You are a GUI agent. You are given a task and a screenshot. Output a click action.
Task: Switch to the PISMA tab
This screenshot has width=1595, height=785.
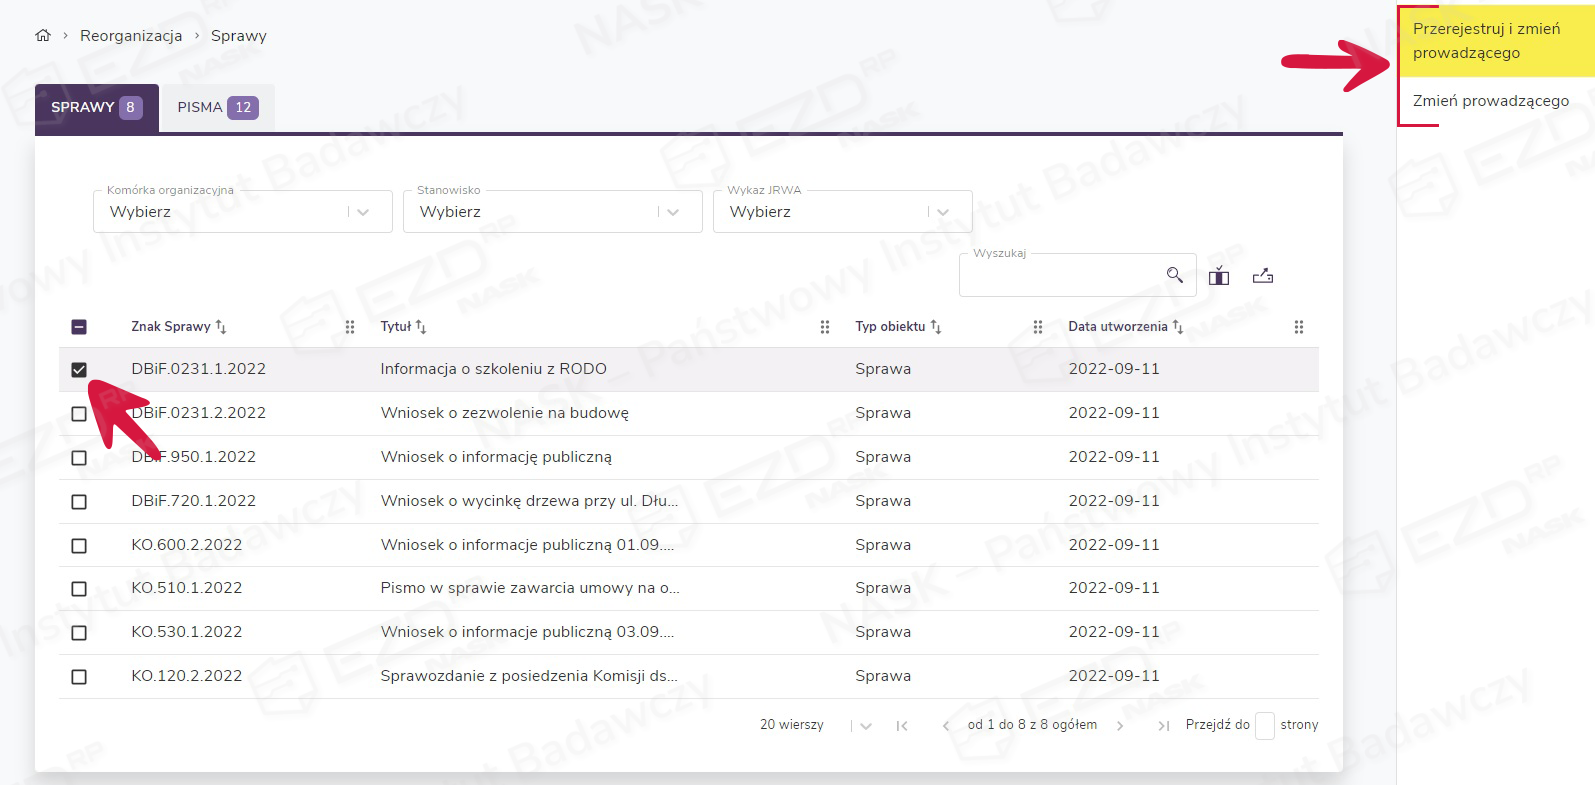(x=217, y=108)
